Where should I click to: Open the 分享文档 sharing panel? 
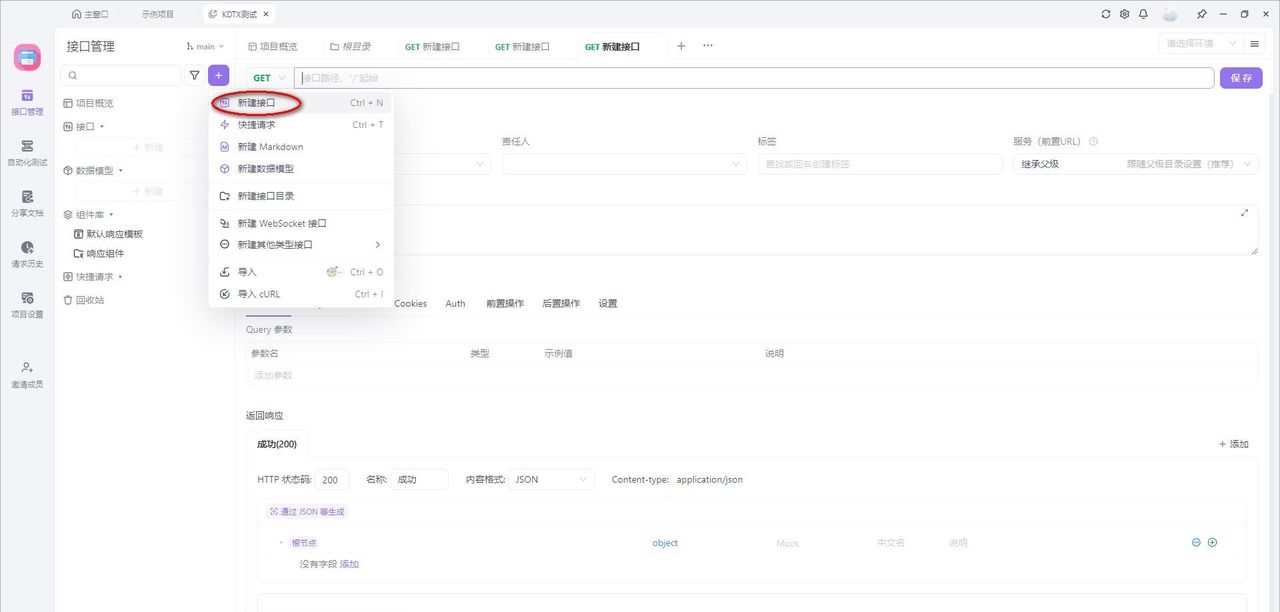[x=26, y=205]
